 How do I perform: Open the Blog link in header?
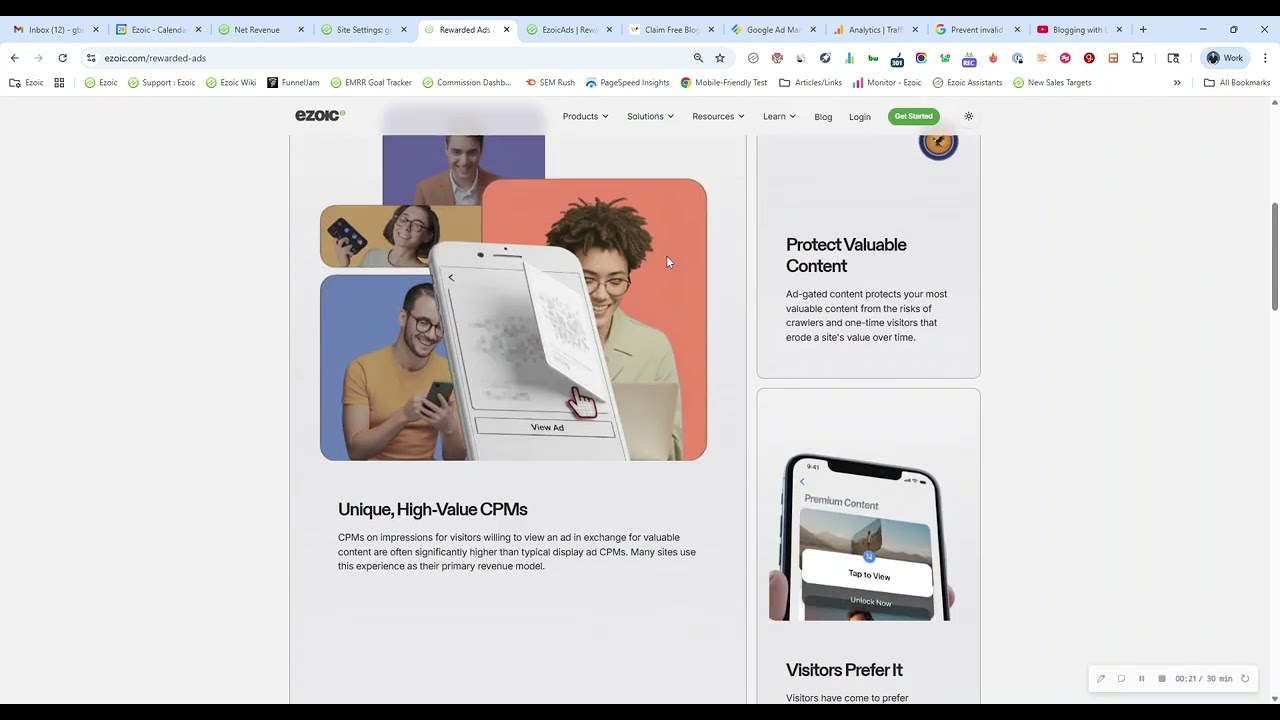[x=823, y=117]
